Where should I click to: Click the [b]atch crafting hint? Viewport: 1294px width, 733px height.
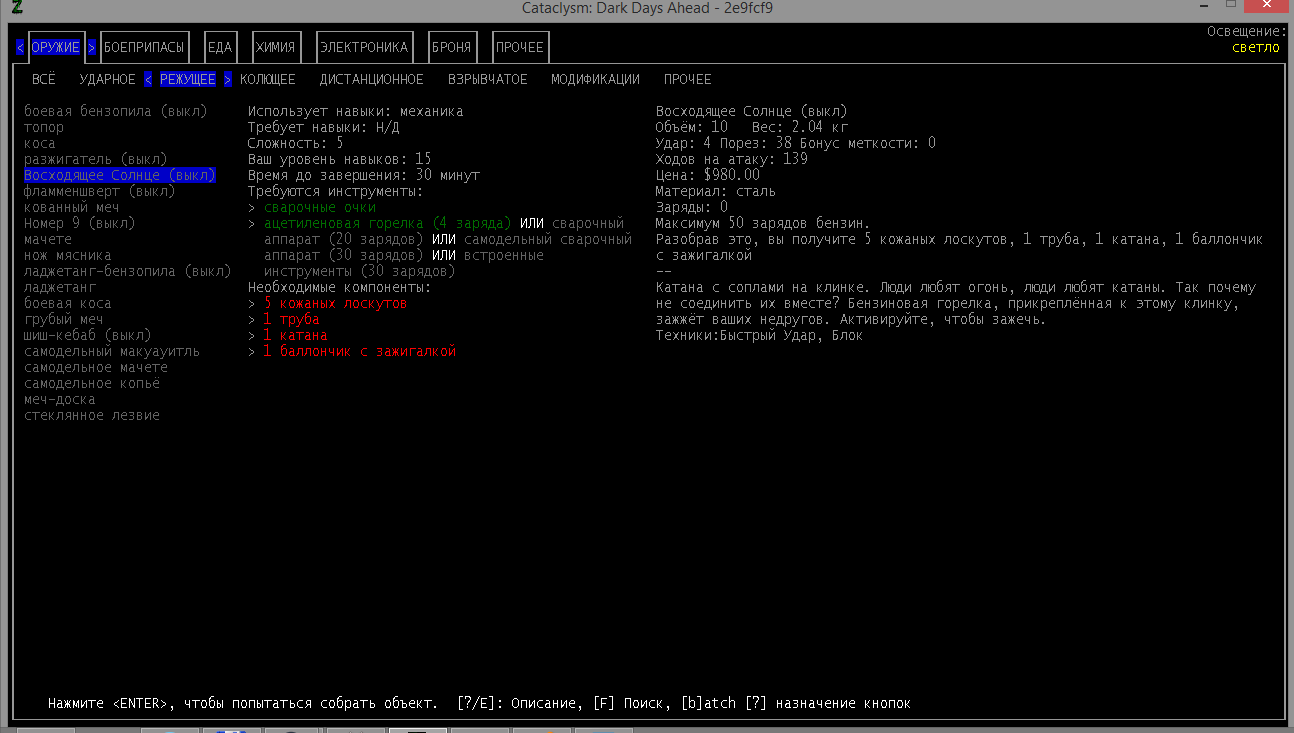pos(708,703)
